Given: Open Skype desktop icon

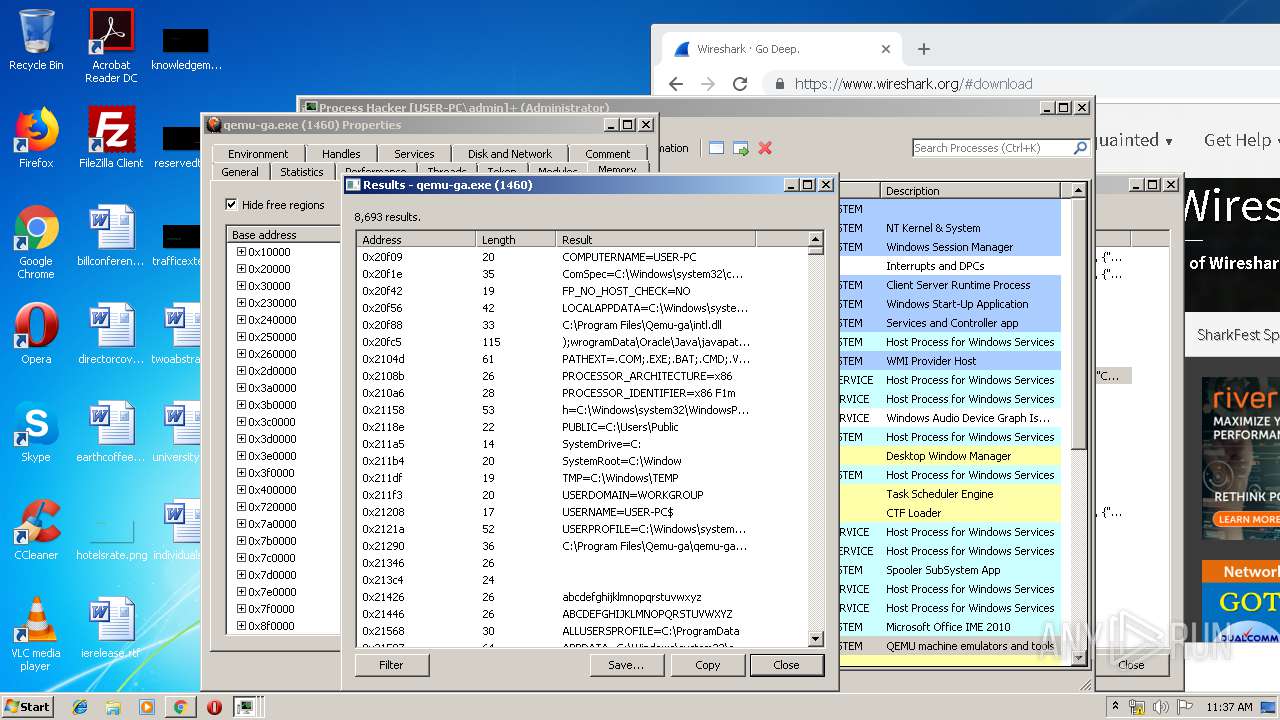Looking at the screenshot, I should [x=36, y=432].
